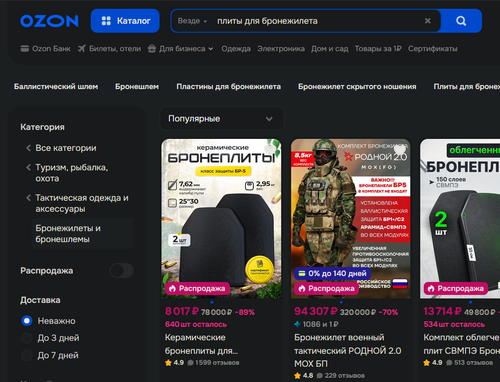500x382 pixels.
Task: Open РОДНОЙ 2.0 бронежилет product image
Action: (x=351, y=218)
